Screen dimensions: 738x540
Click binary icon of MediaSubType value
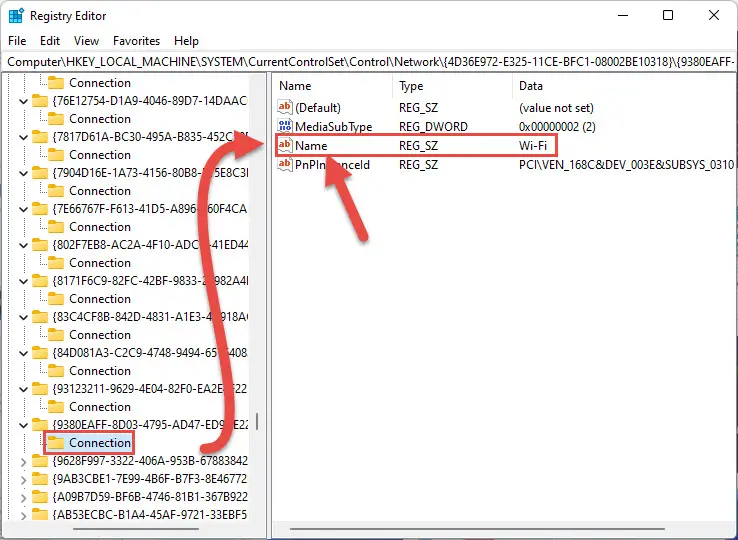tap(285, 126)
